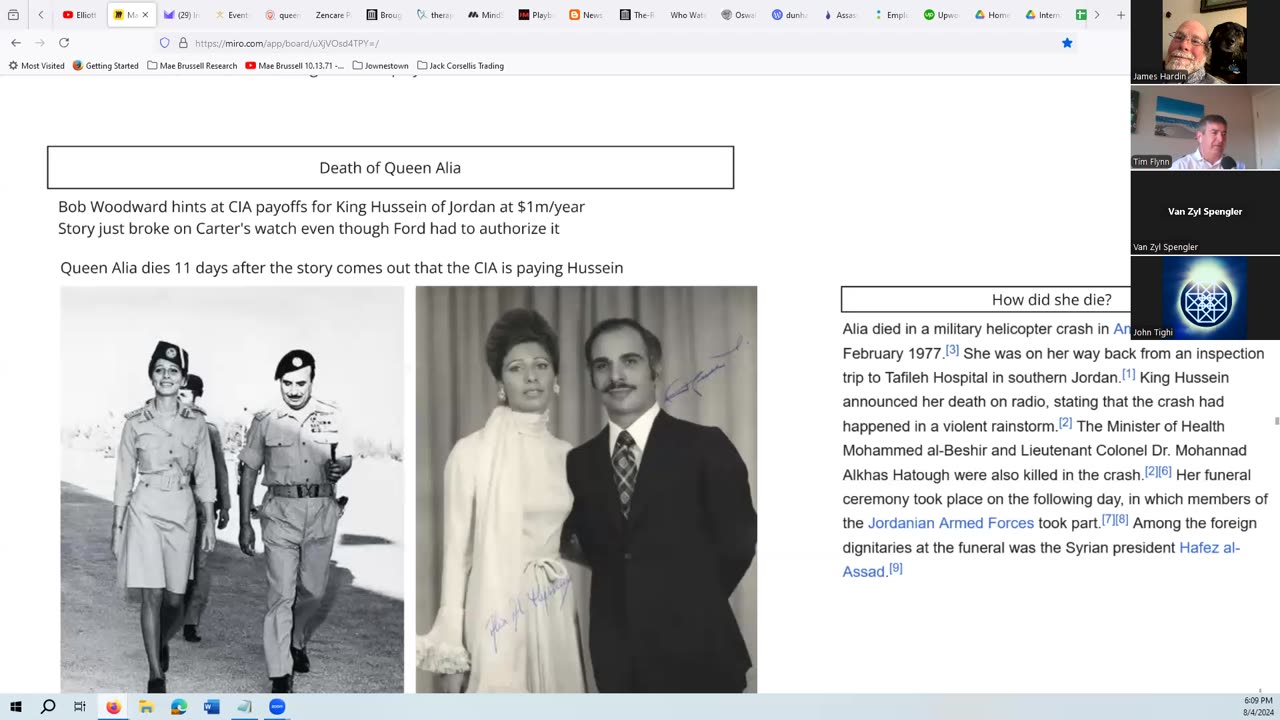The image size is (1280, 720).
Task: Reload the Miro page
Action: point(64,43)
